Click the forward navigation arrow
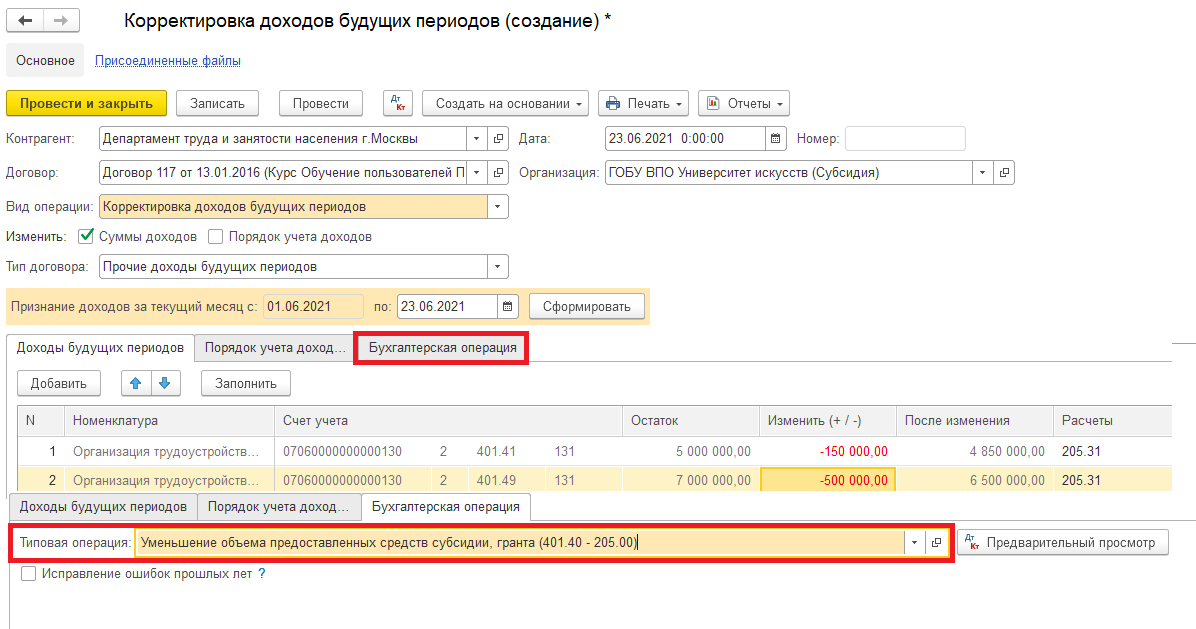 61,21
